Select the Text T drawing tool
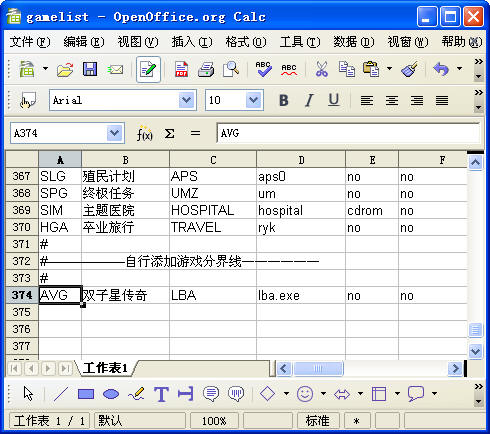 [x=161, y=394]
